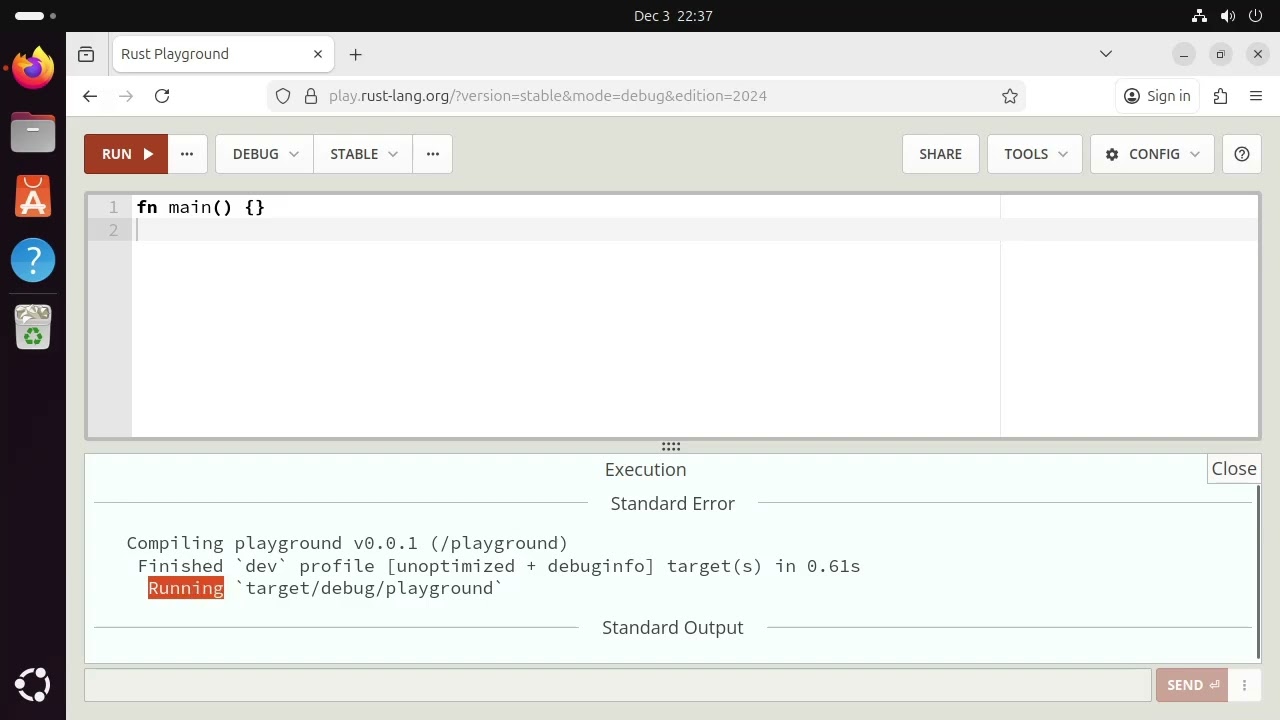The height and width of the screenshot is (720, 1280).
Task: Open the help question mark icon
Action: pyautogui.click(x=1242, y=154)
